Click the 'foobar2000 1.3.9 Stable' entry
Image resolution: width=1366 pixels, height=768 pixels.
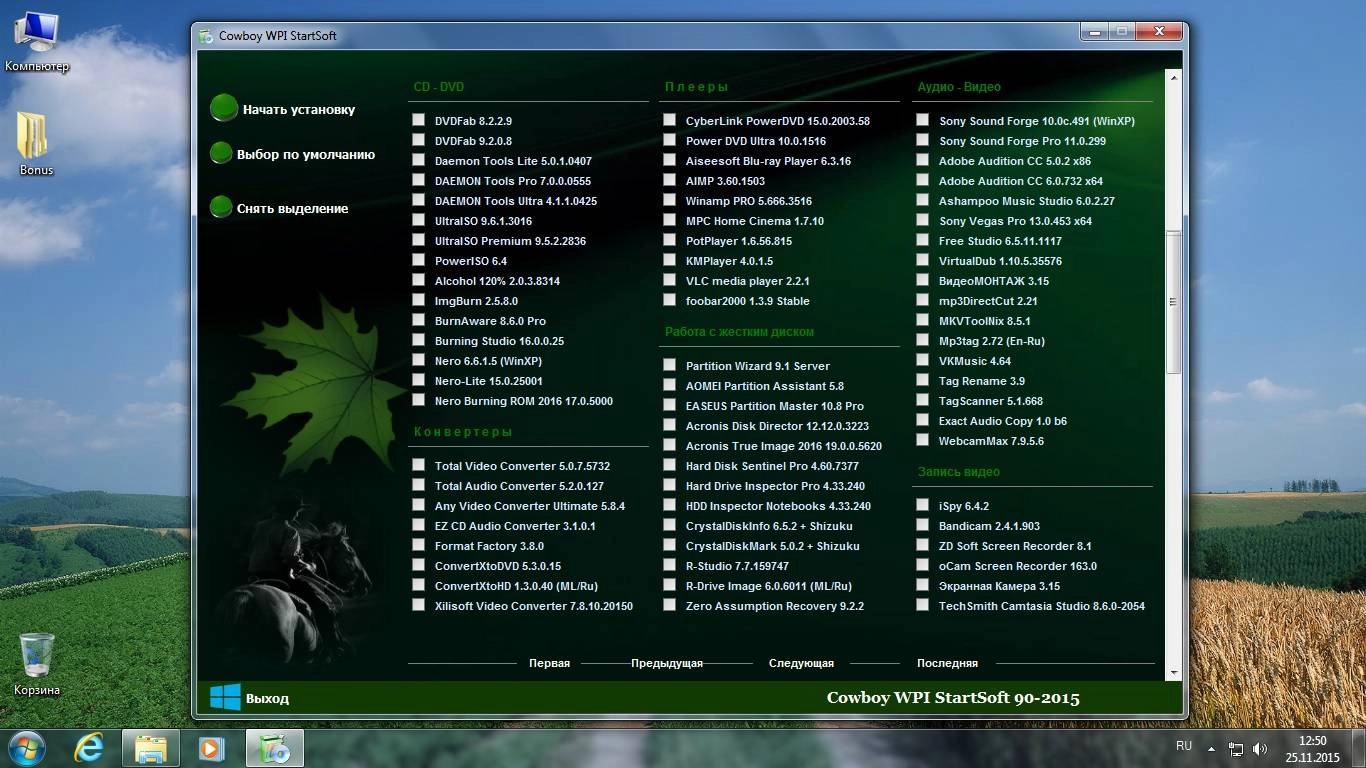pos(747,301)
